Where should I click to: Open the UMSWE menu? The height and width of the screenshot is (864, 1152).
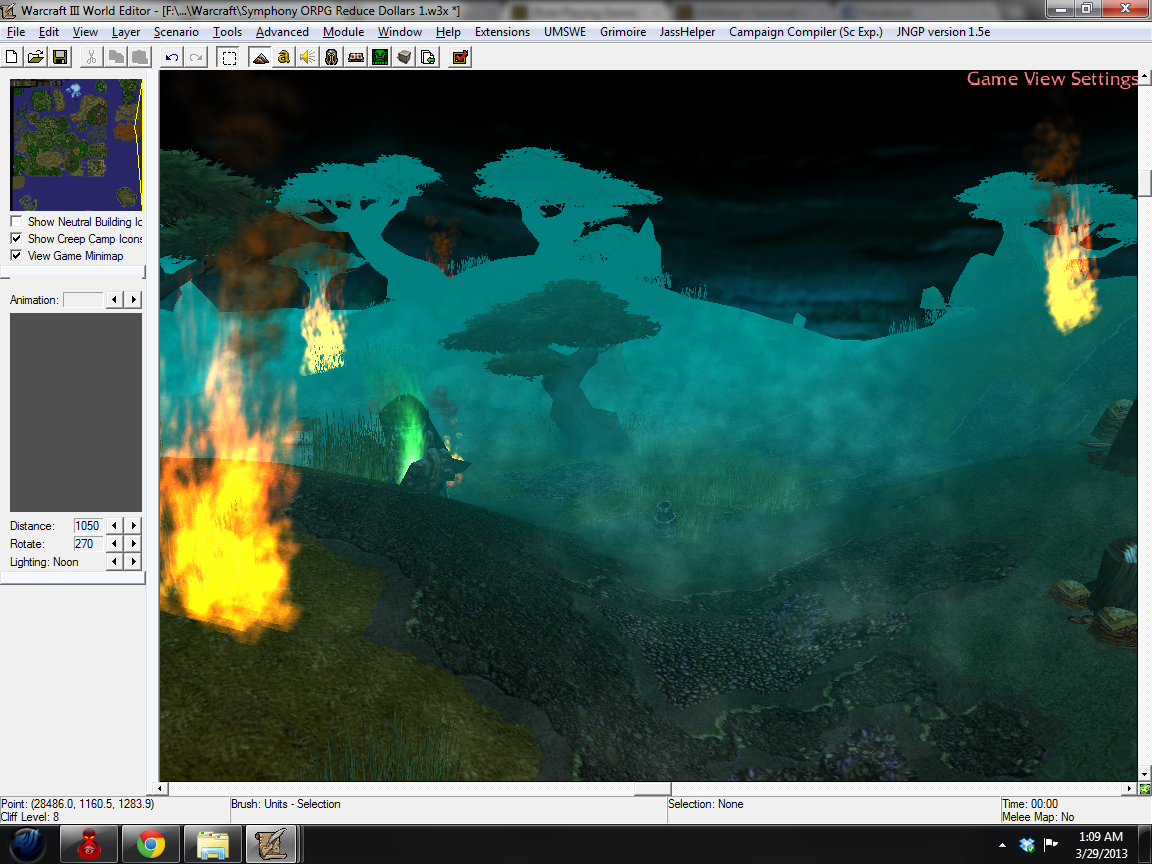click(565, 32)
